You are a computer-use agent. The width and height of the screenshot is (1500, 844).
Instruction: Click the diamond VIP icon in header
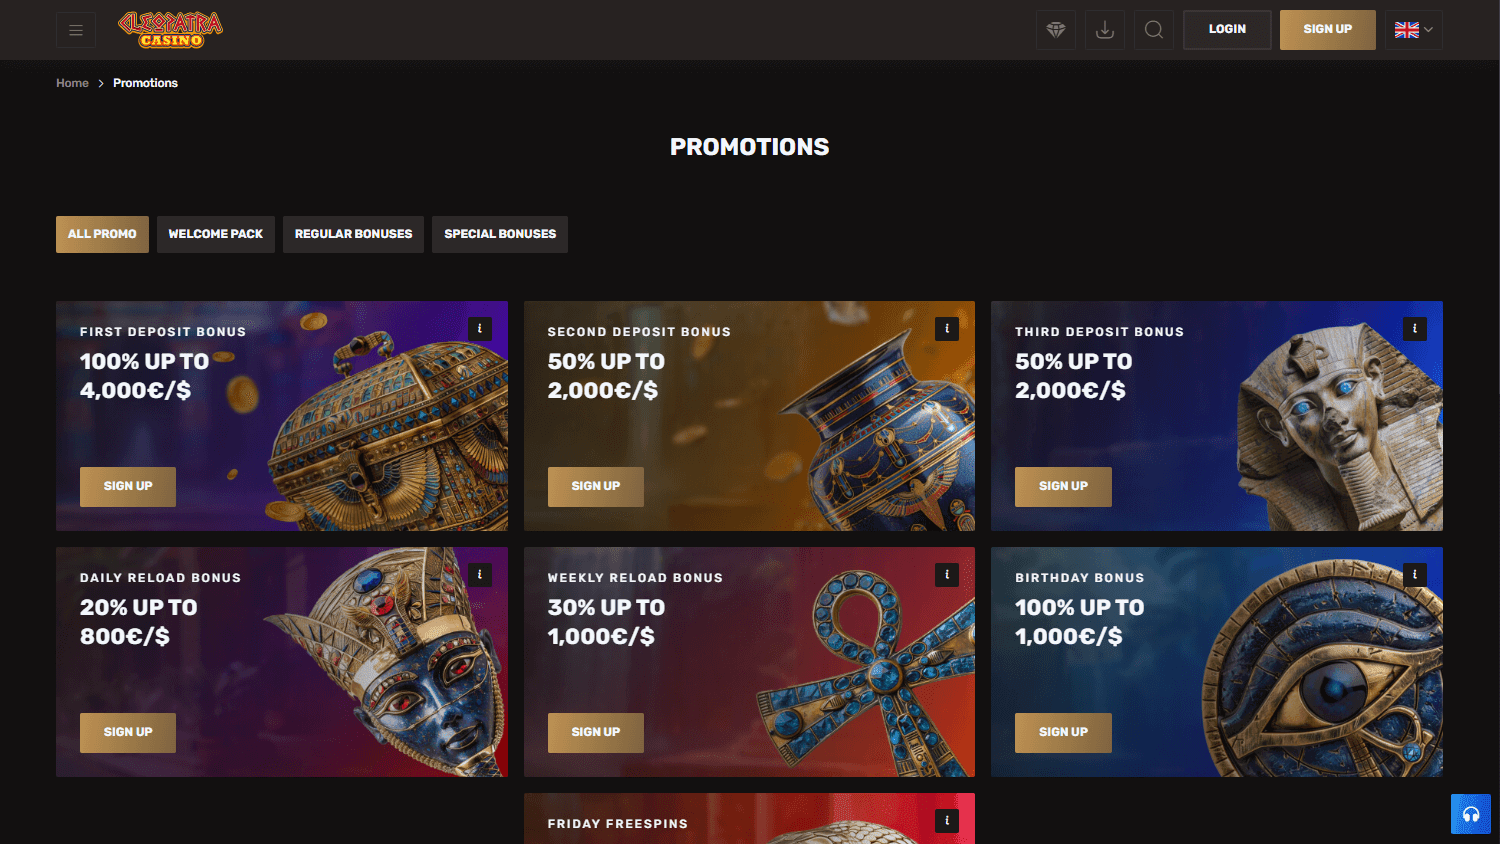(x=1056, y=30)
